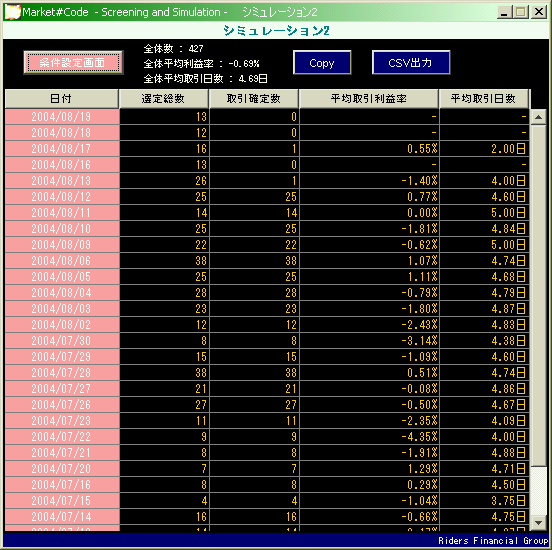
Task: Click the 平均取引利益率 column header
Action: point(369,99)
